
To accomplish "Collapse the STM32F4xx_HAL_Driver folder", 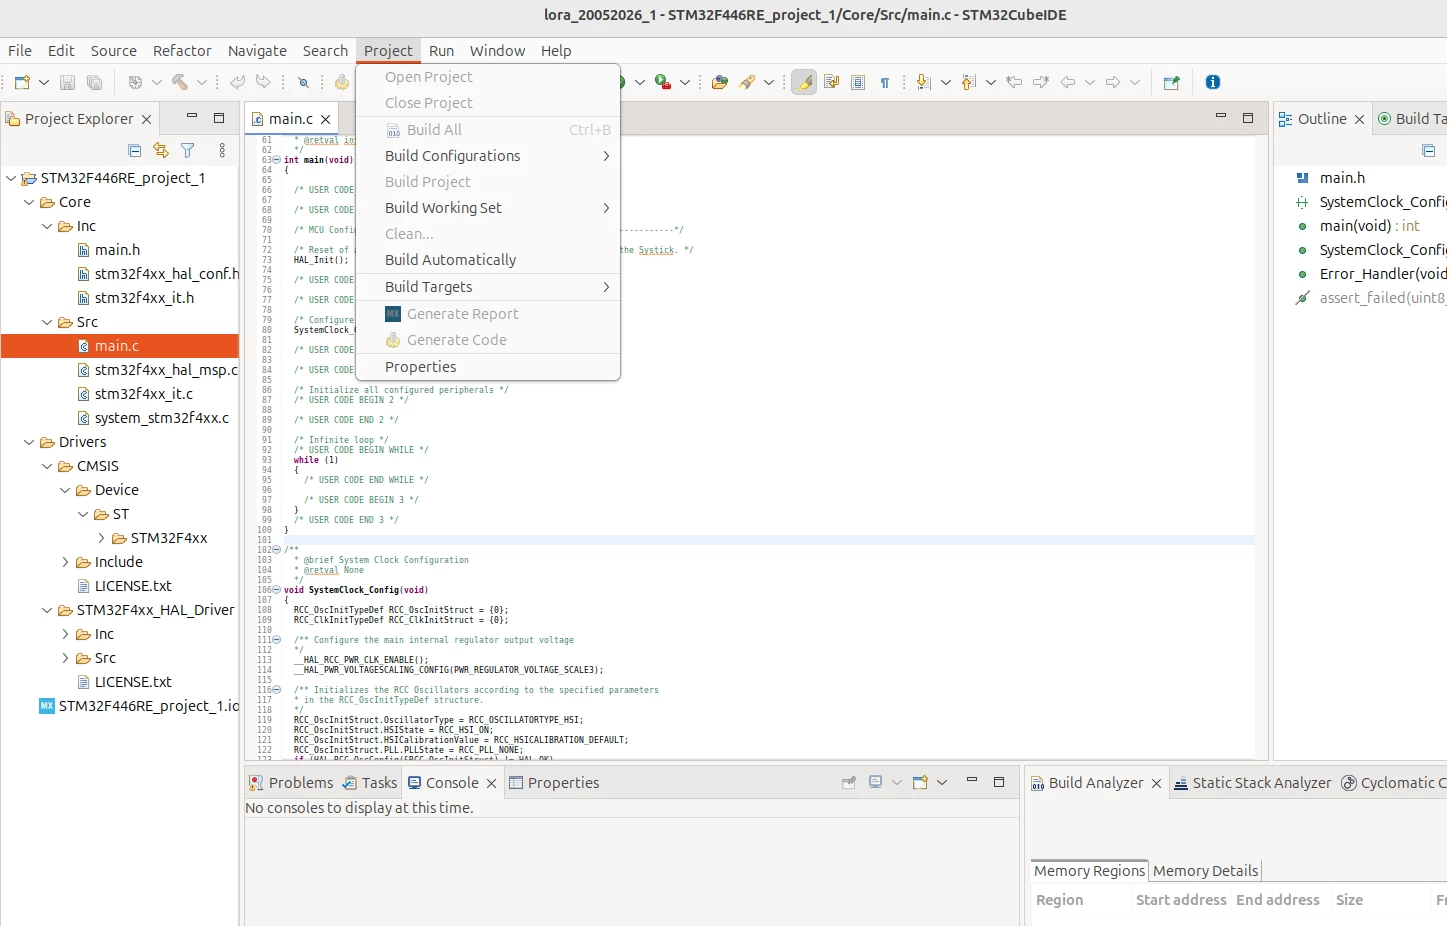I will [x=47, y=610].
